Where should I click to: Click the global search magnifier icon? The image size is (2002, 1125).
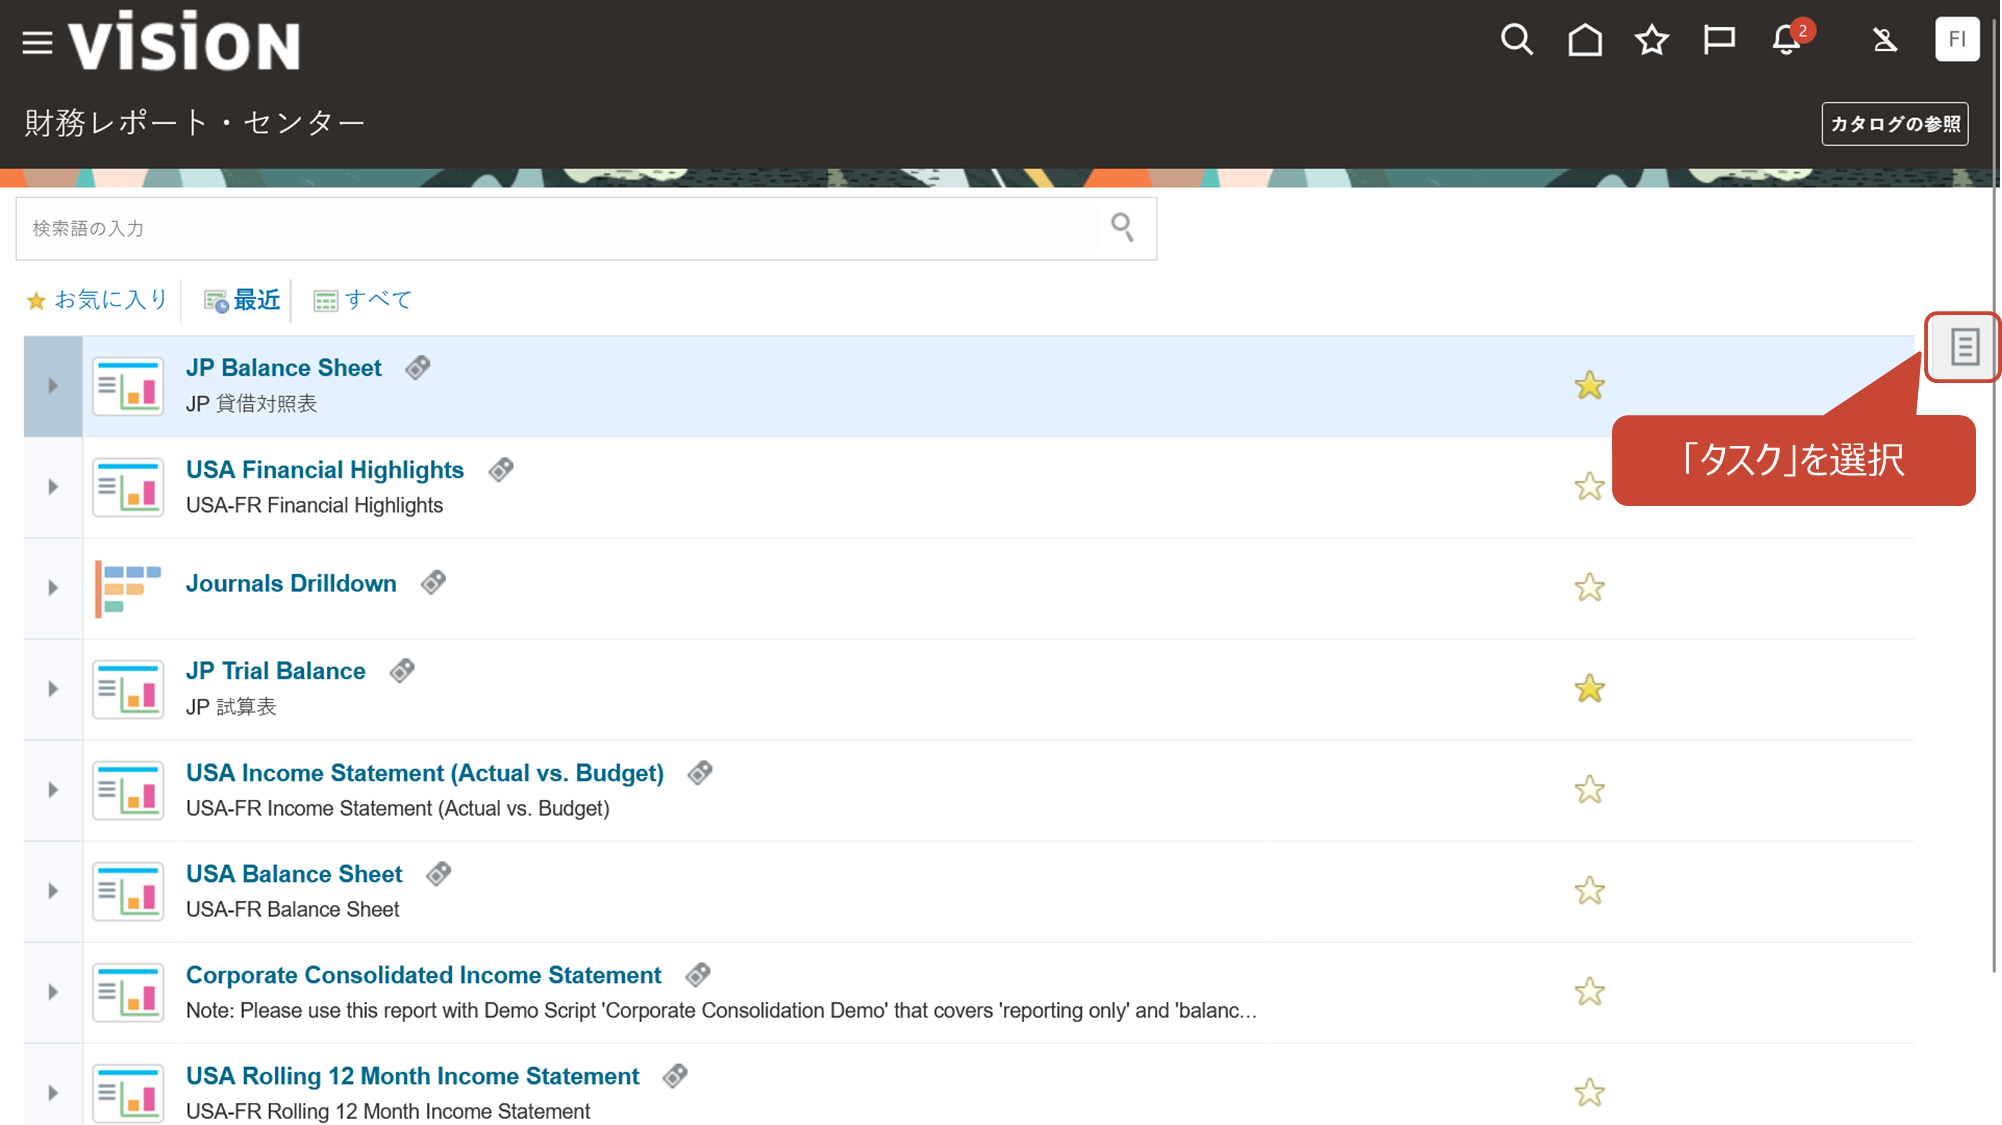click(1516, 40)
